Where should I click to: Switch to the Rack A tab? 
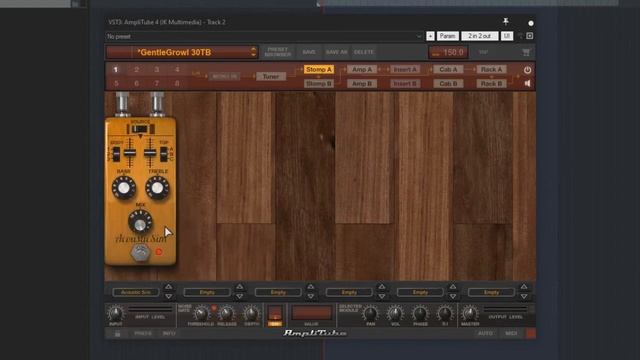[491, 69]
